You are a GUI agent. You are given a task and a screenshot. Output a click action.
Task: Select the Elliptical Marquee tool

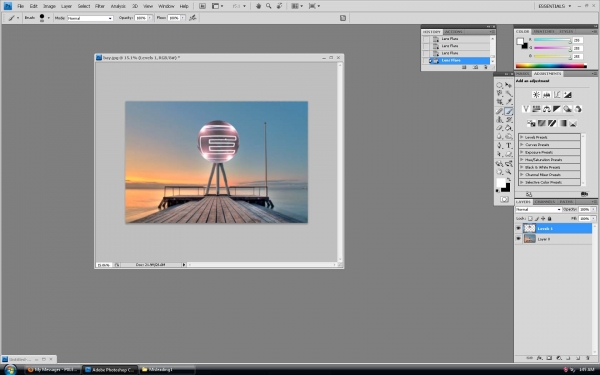click(x=499, y=85)
